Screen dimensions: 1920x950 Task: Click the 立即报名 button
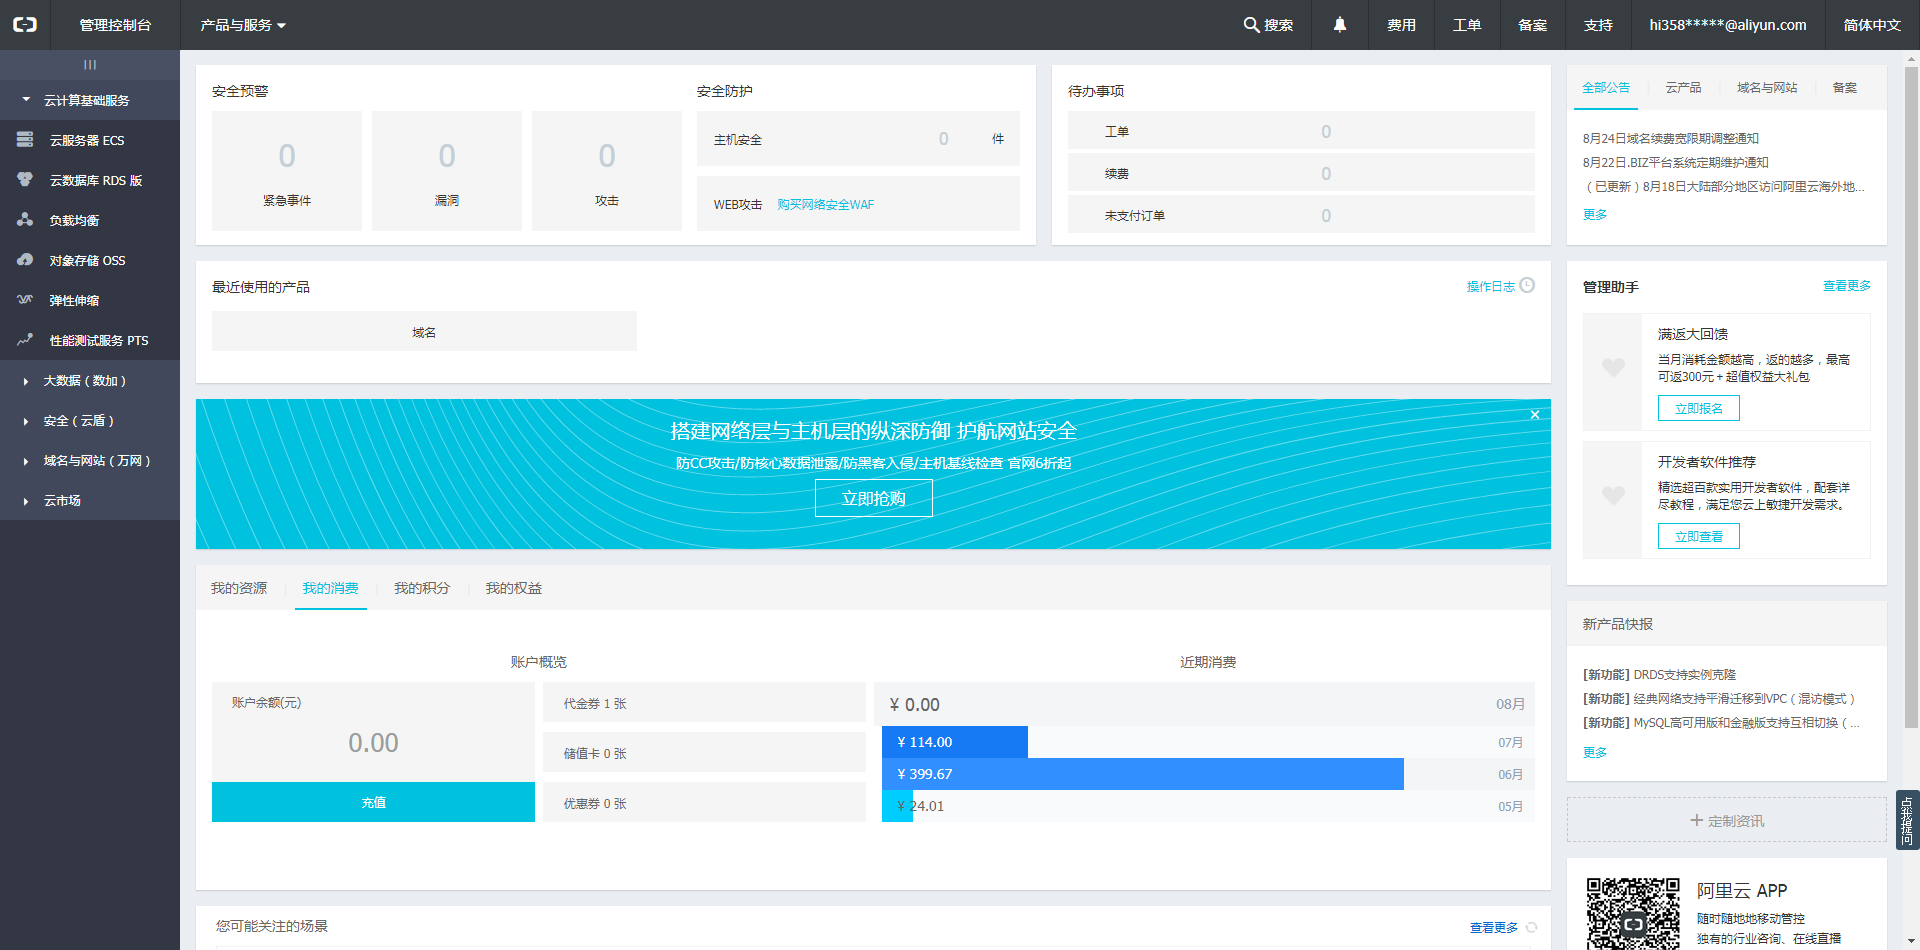1699,408
